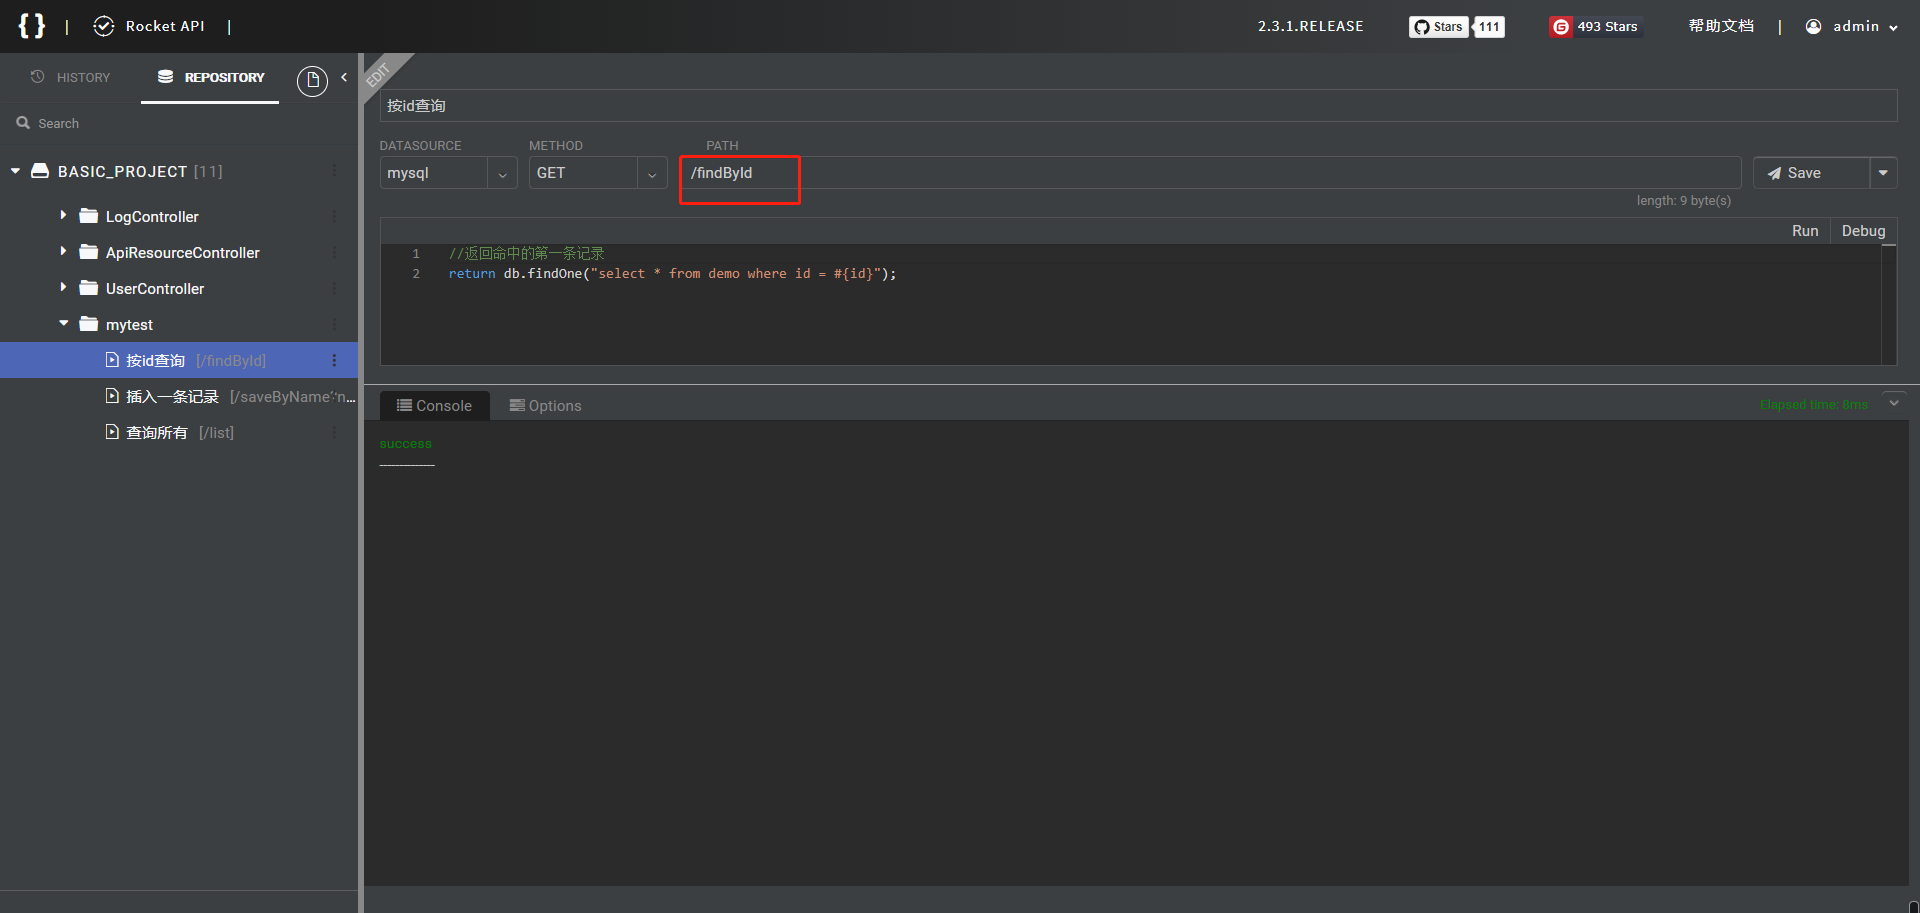Click the file icon of 查询所有

(x=112, y=432)
